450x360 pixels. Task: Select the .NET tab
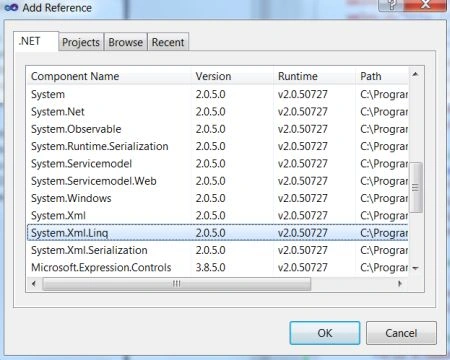point(36,41)
